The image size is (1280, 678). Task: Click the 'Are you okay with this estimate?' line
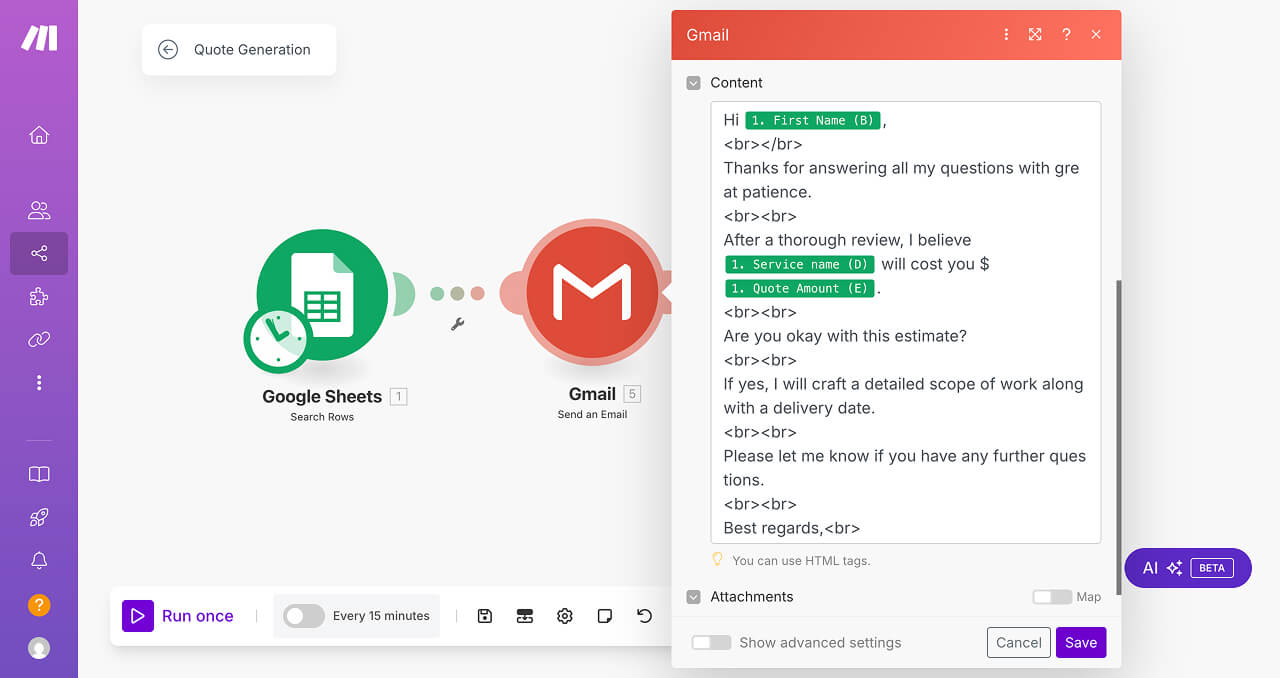pyautogui.click(x=845, y=336)
